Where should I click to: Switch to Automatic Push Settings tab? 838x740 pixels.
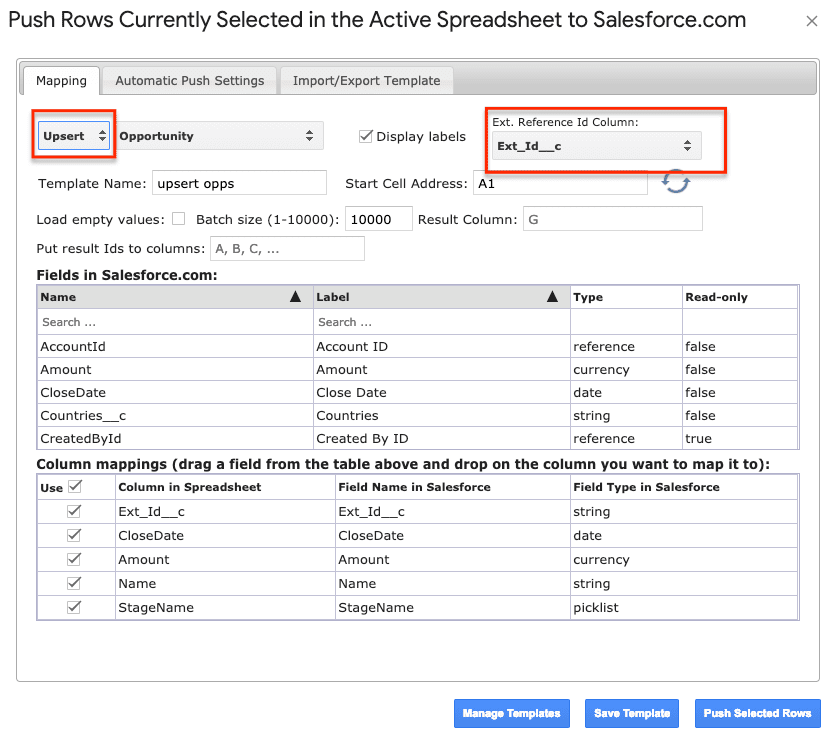point(190,81)
